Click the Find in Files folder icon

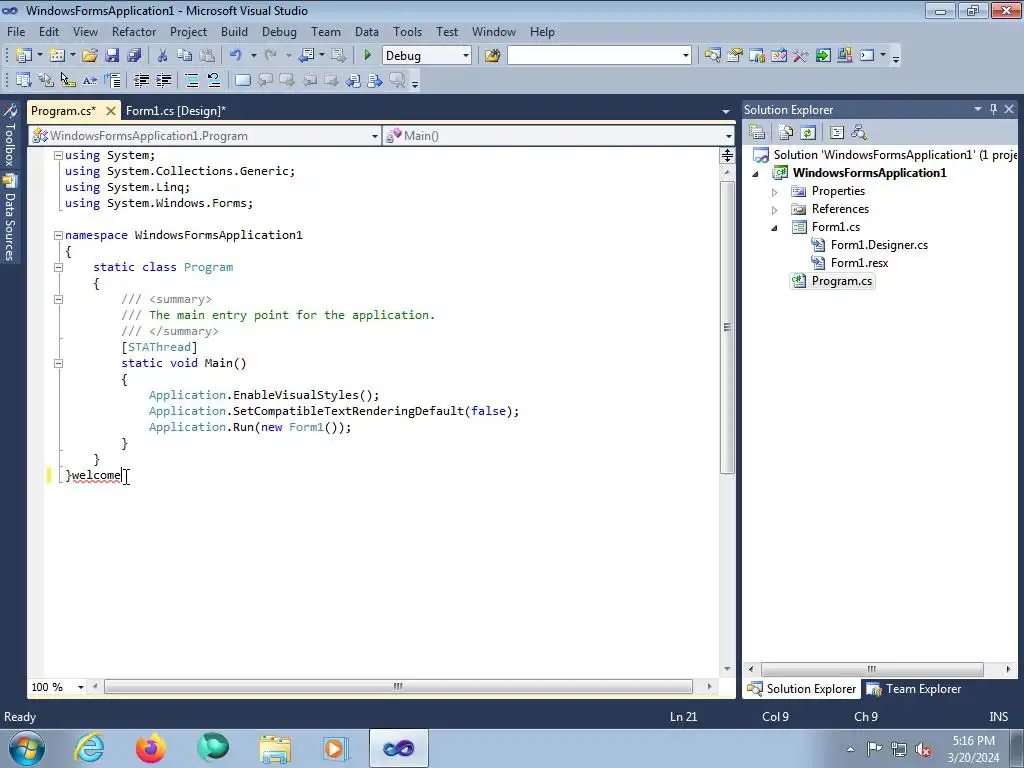click(x=492, y=56)
